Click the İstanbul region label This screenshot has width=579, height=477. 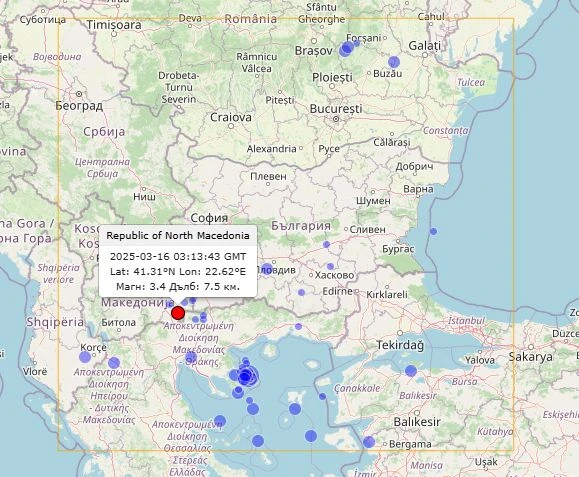pos(466,320)
